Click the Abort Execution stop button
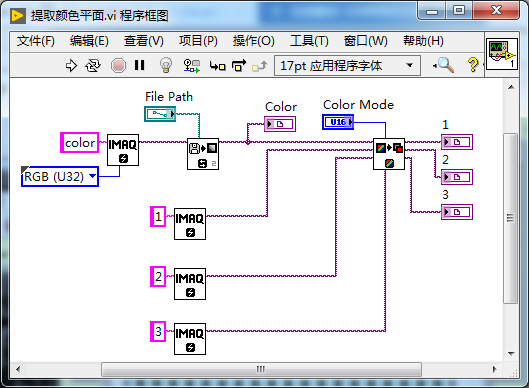The height and width of the screenshot is (388, 529). tap(118, 65)
